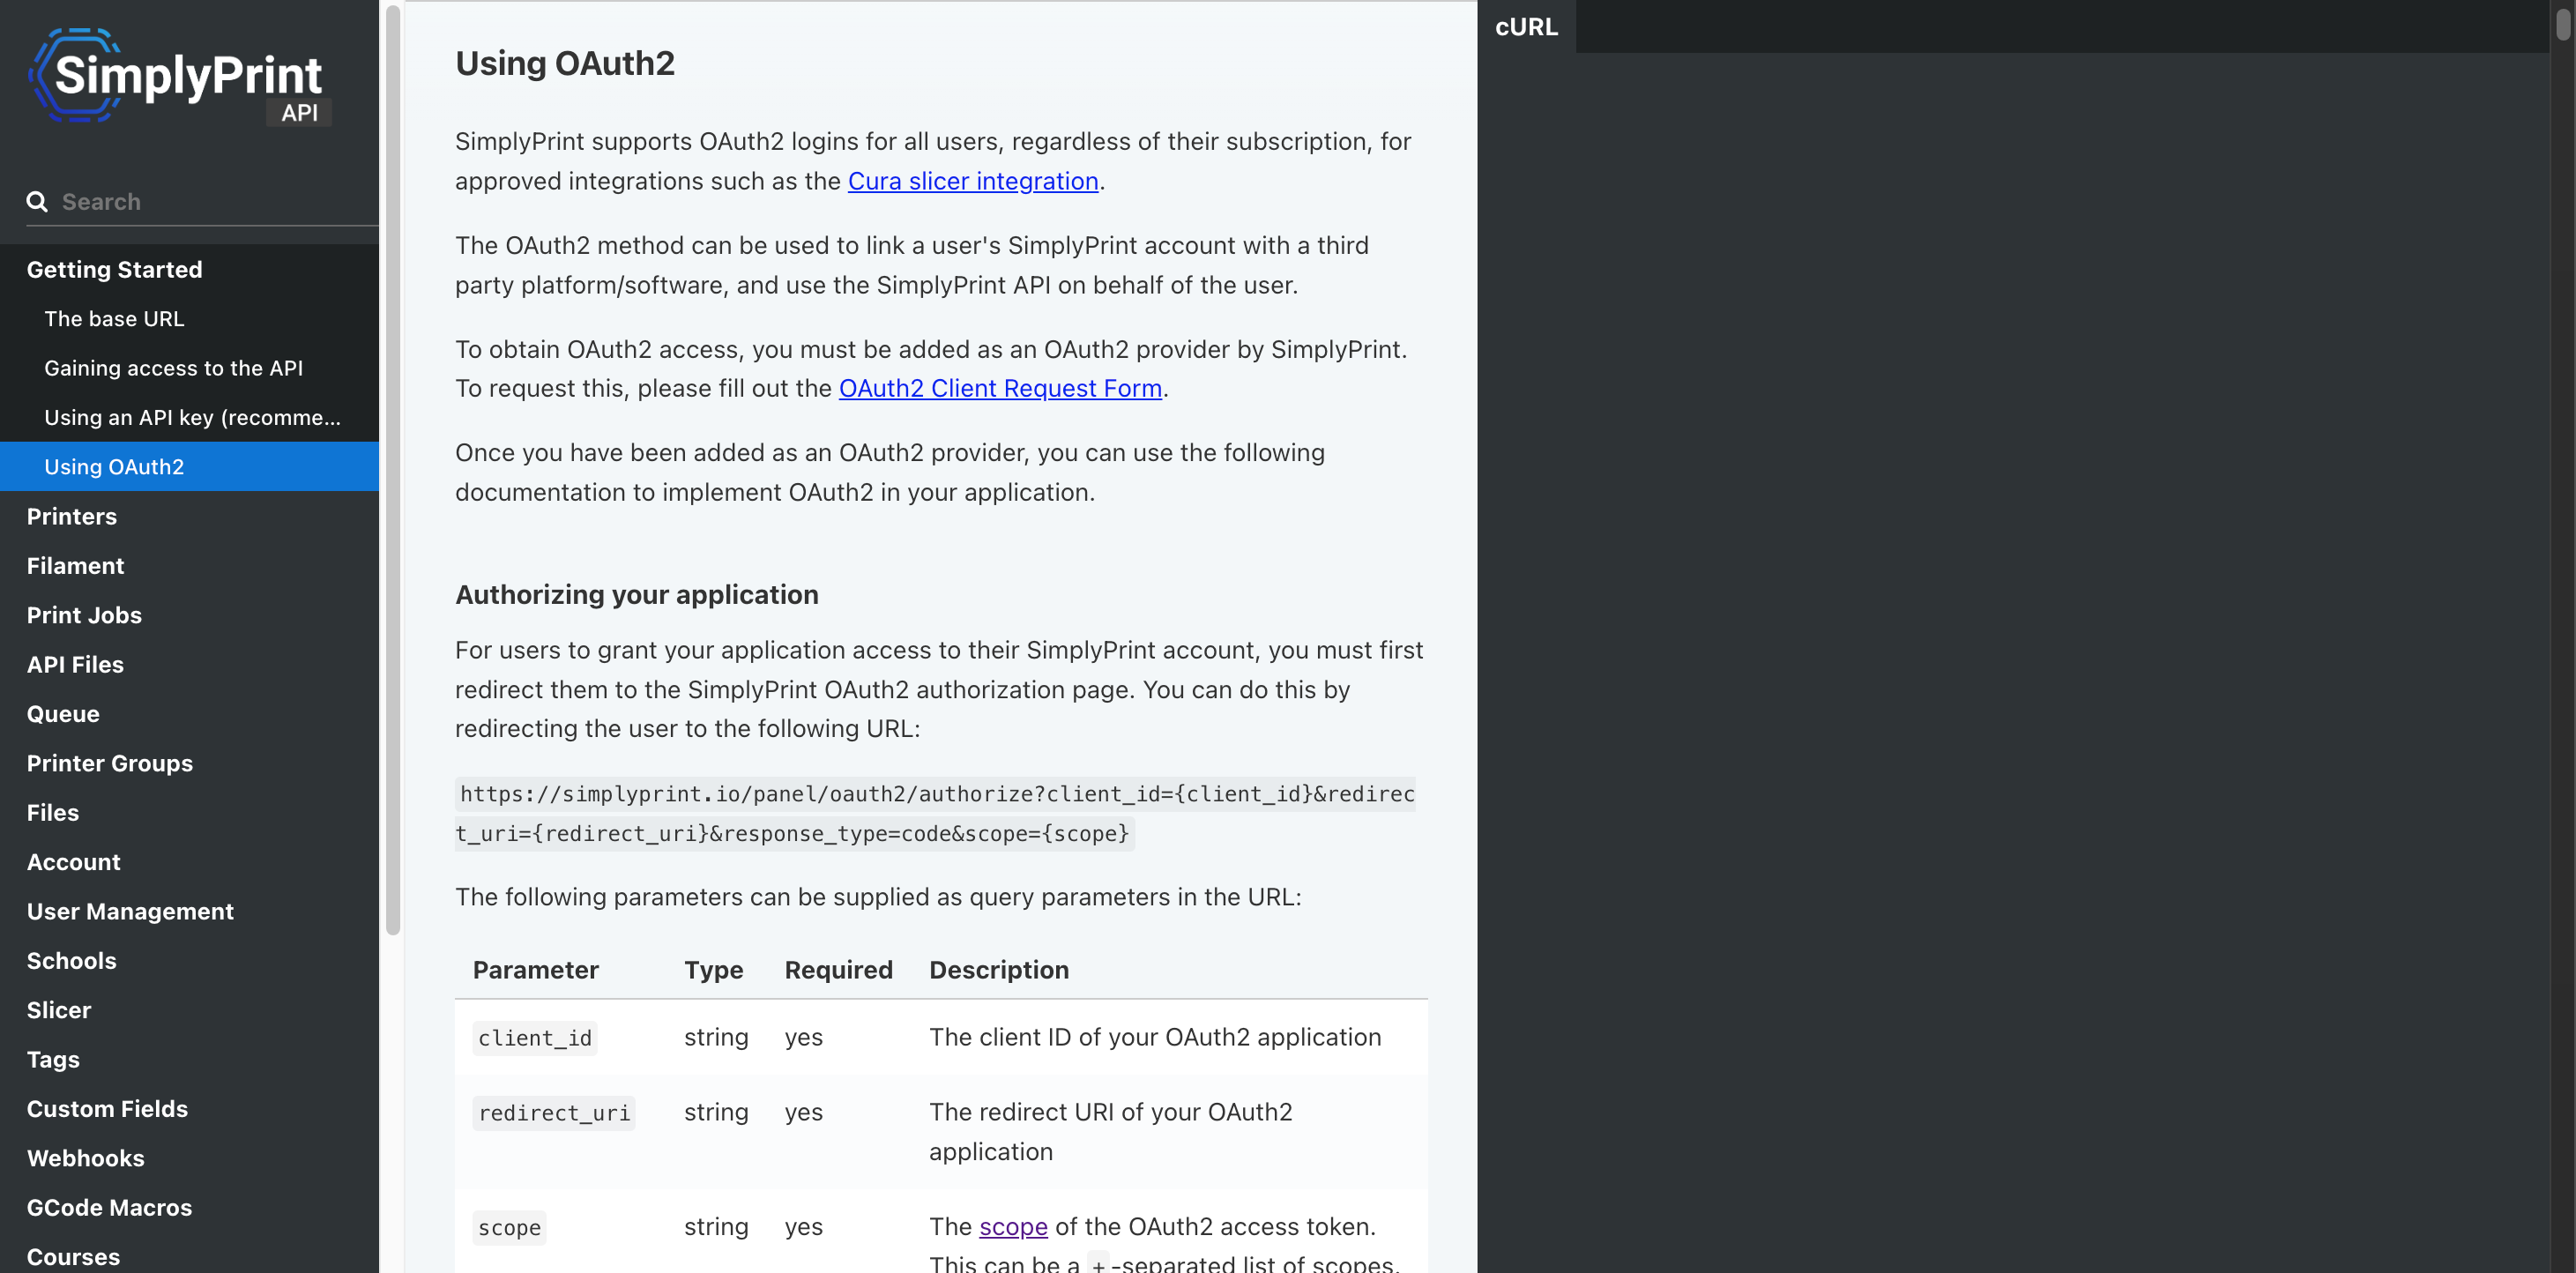2576x1273 pixels.
Task: Click the authorize URL code block
Action: click(935, 814)
